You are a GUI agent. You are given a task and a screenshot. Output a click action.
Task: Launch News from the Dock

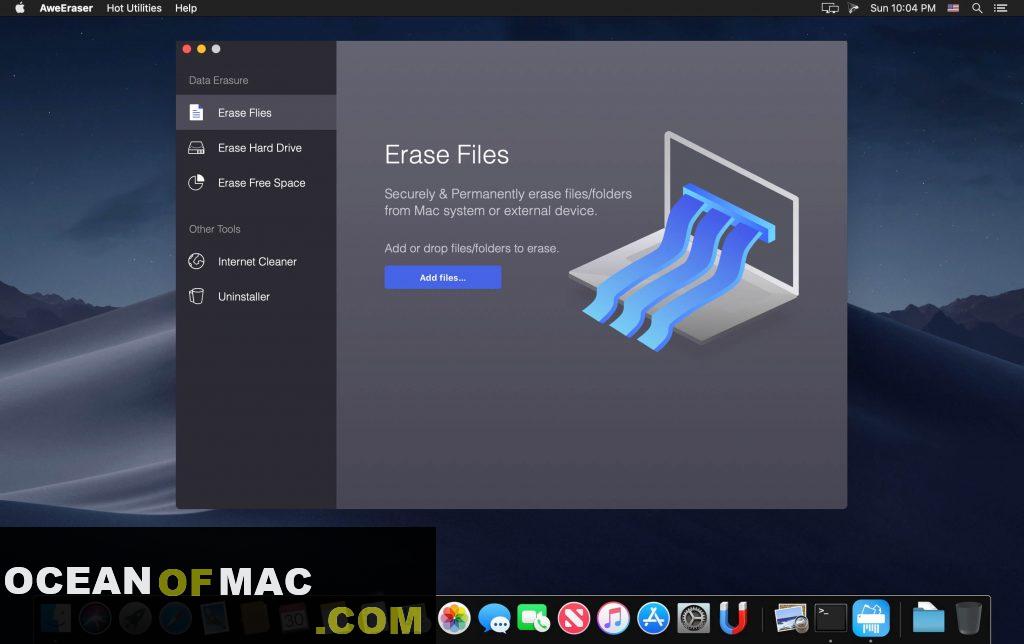point(573,617)
